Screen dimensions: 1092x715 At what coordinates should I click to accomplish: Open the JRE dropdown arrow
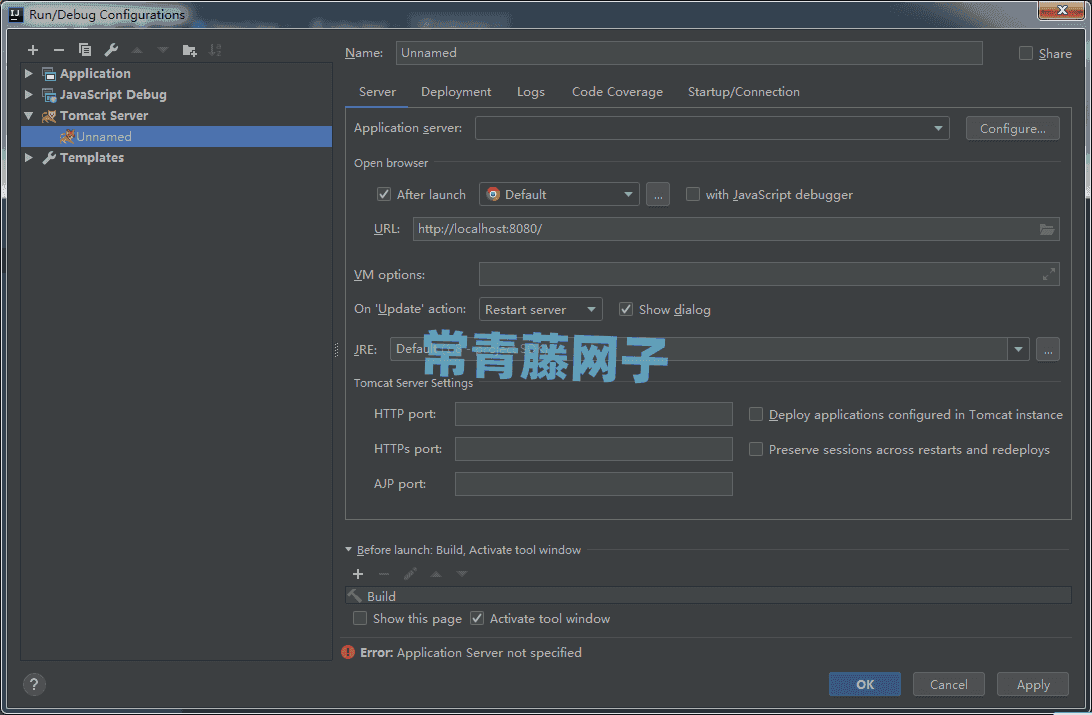click(1018, 349)
